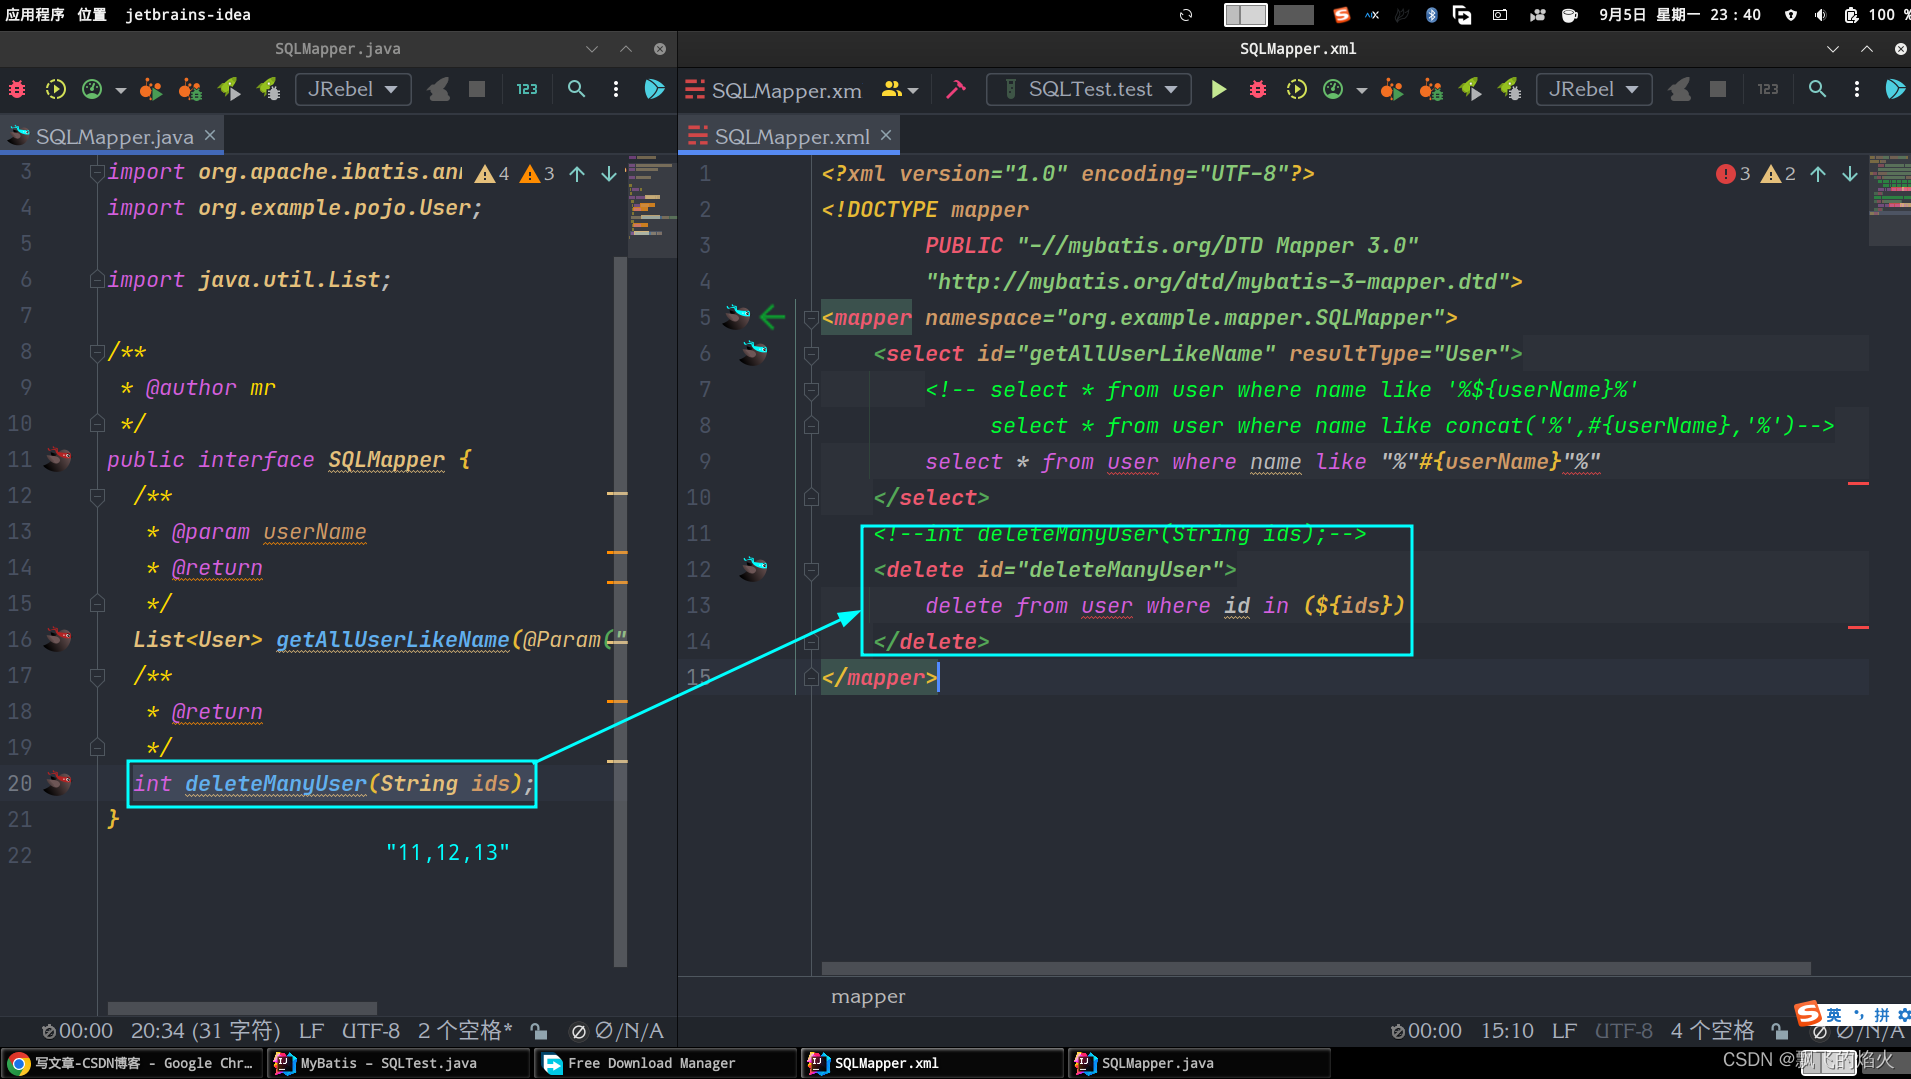Toggle the read-only lock in SQLMapper.xml status bar
1911x1079 pixels.
pyautogui.click(x=1779, y=1031)
